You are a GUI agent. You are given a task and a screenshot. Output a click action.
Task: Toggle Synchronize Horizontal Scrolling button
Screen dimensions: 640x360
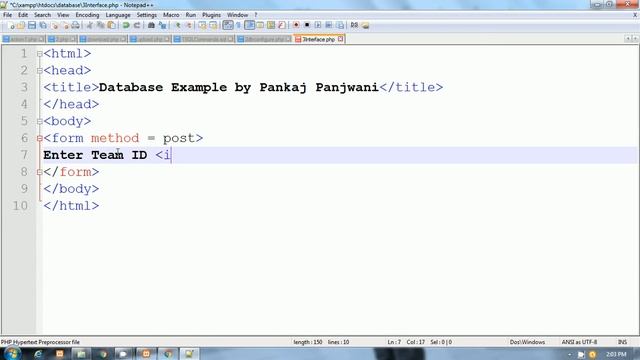(213, 25)
